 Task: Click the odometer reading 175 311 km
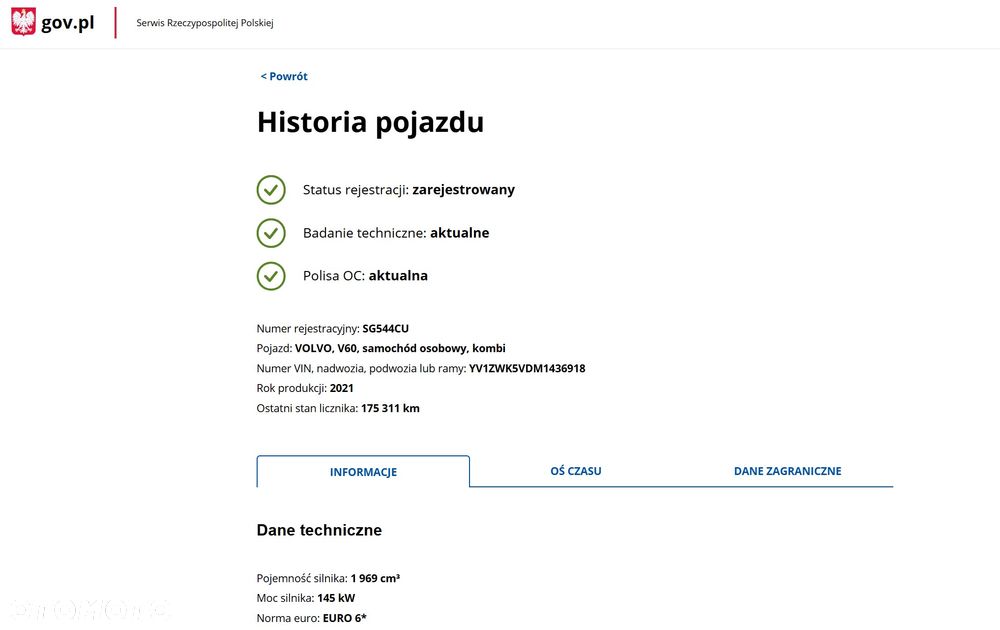click(390, 408)
